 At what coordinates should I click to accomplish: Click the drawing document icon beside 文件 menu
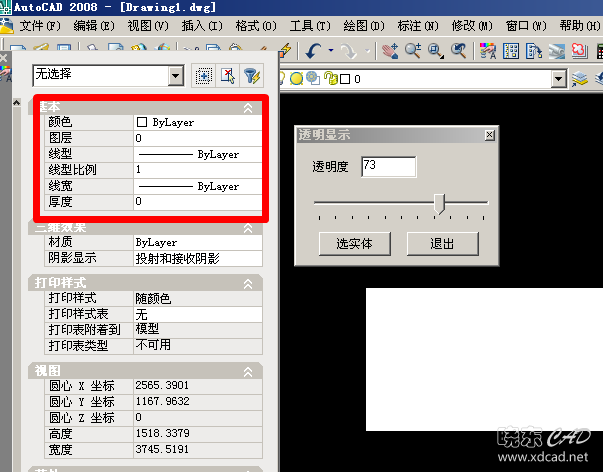(x=7, y=26)
